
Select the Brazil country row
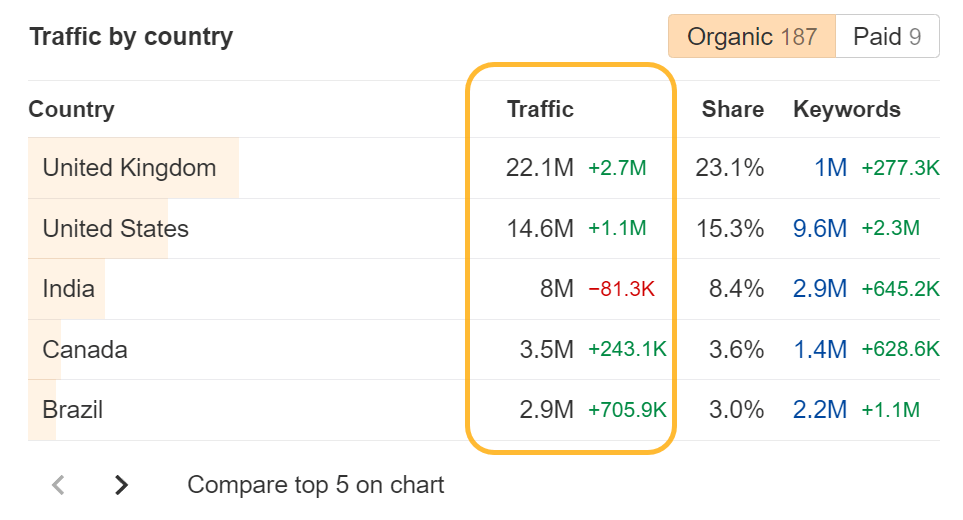tap(72, 410)
